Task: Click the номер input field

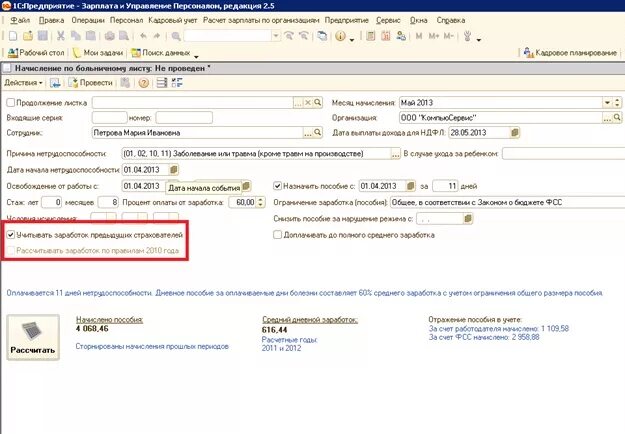Action: (184, 118)
